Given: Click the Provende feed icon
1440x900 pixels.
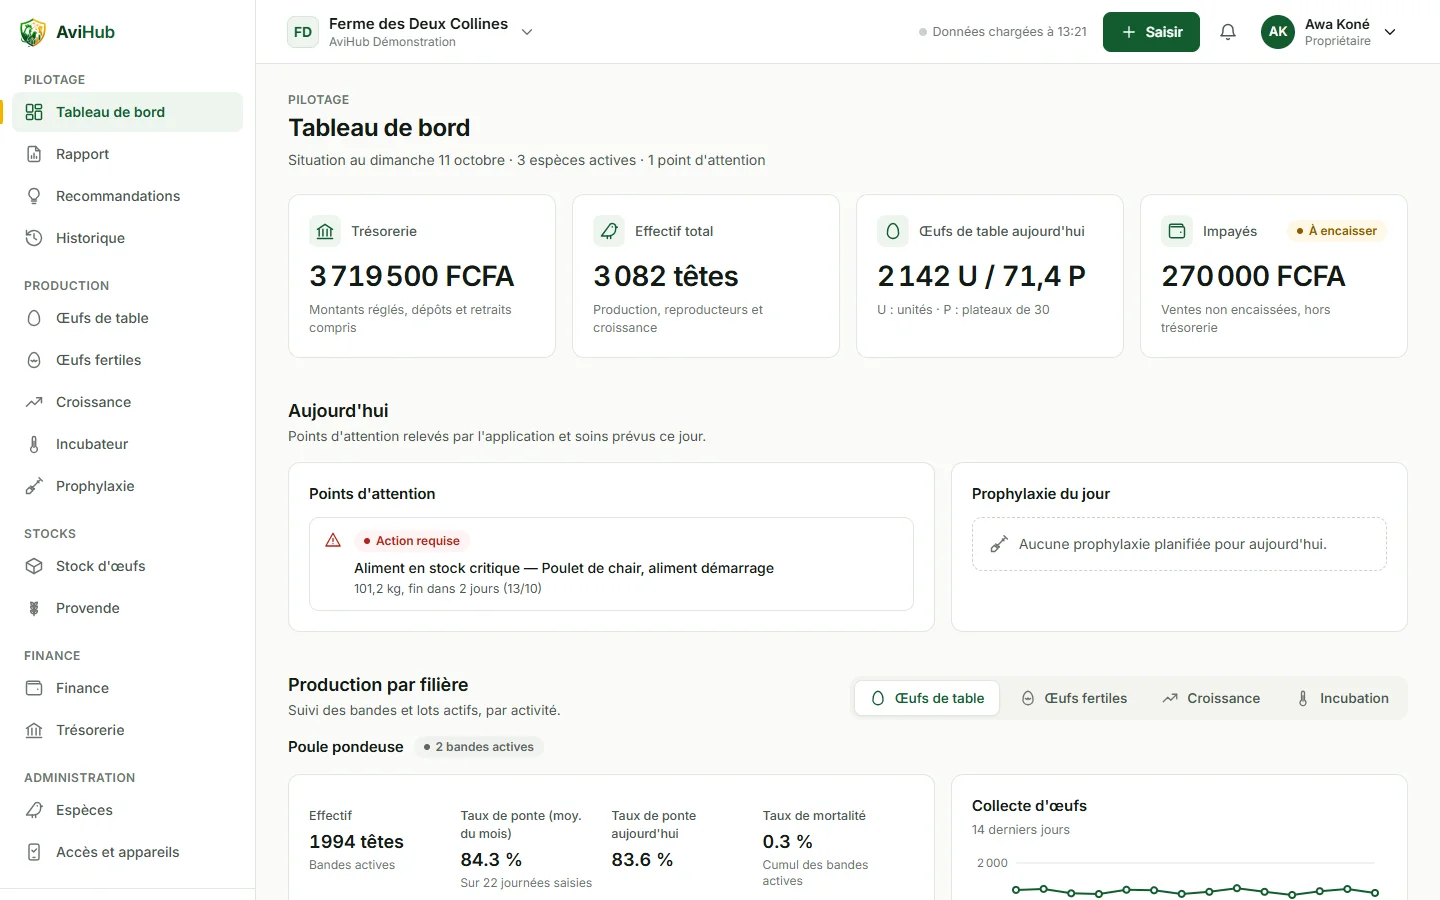Looking at the screenshot, I should (x=34, y=608).
